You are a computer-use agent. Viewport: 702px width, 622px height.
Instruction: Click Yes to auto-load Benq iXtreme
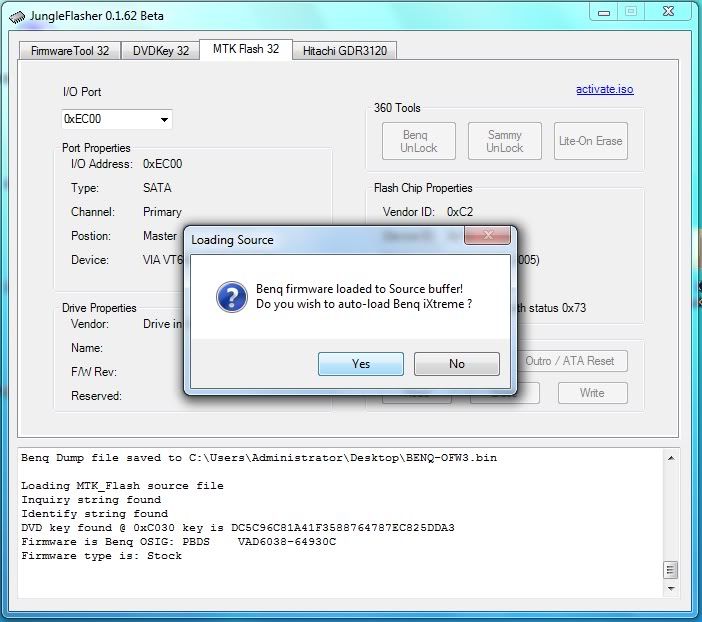tap(360, 364)
